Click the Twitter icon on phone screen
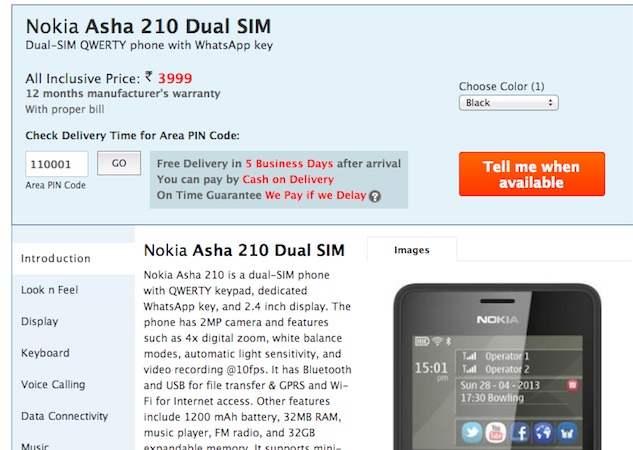This screenshot has width=633, height=450. click(x=472, y=432)
